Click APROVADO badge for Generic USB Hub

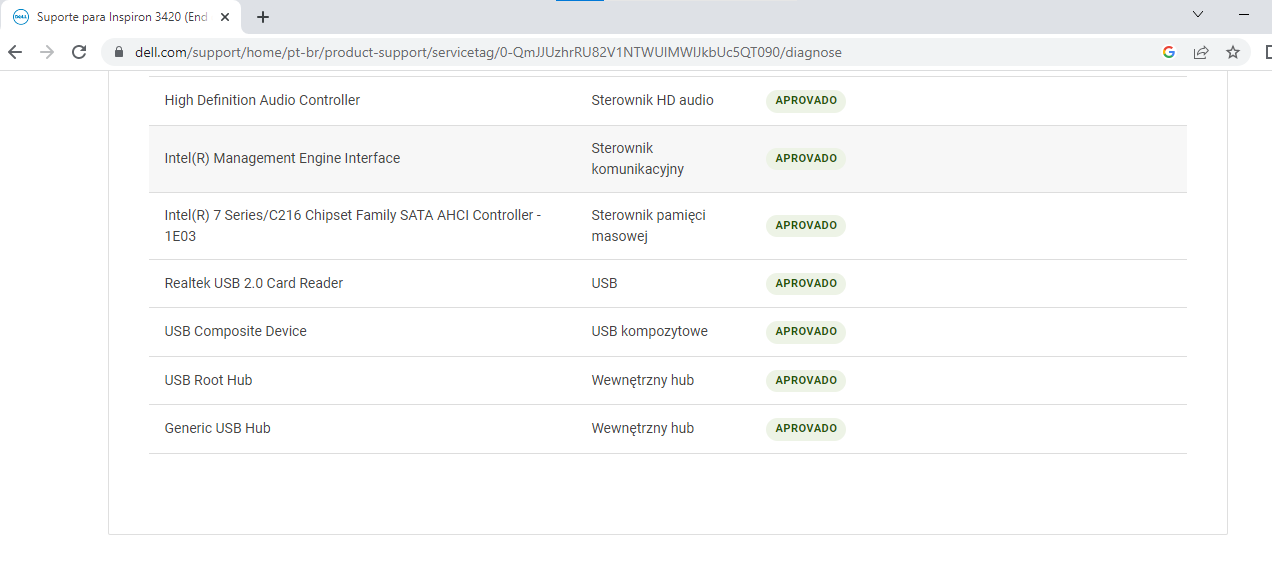806,428
